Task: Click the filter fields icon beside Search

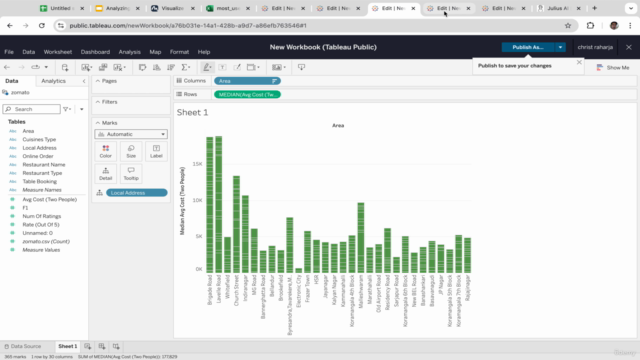Action: (67, 109)
